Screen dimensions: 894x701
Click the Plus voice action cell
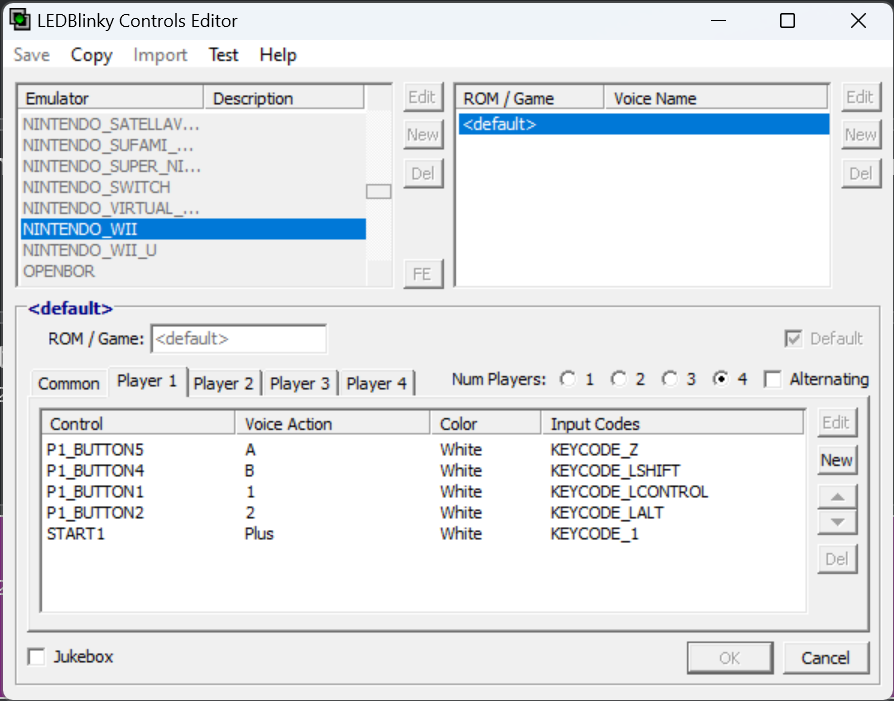[259, 534]
